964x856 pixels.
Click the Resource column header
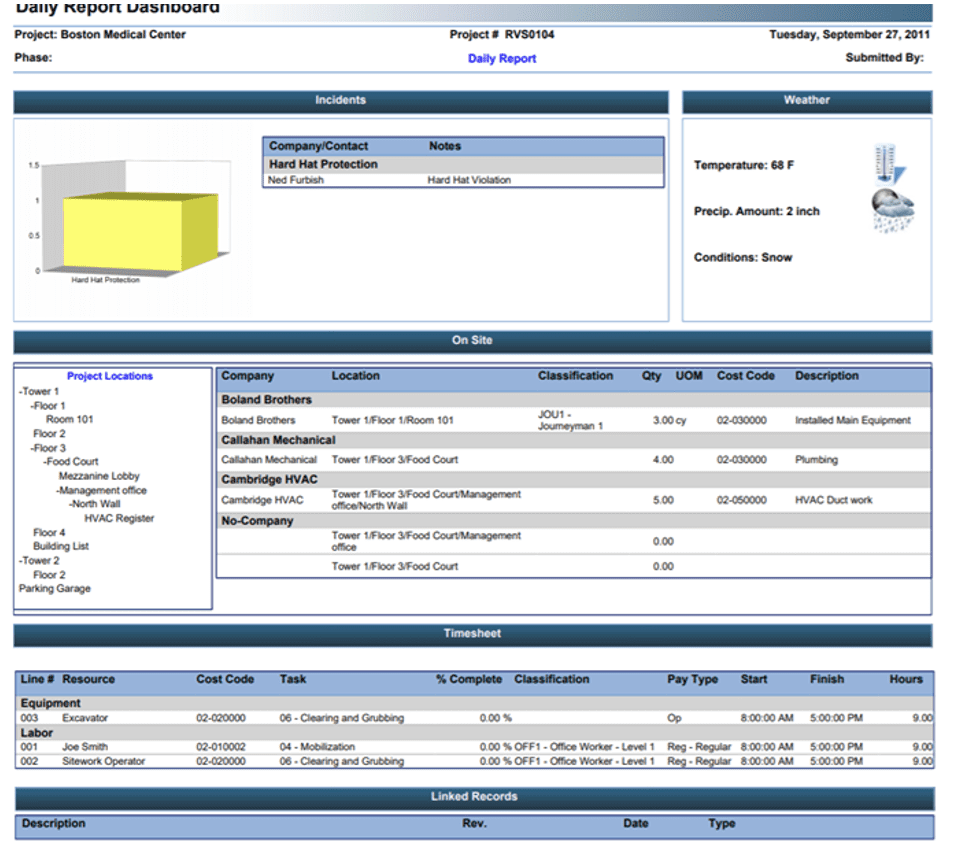point(89,680)
